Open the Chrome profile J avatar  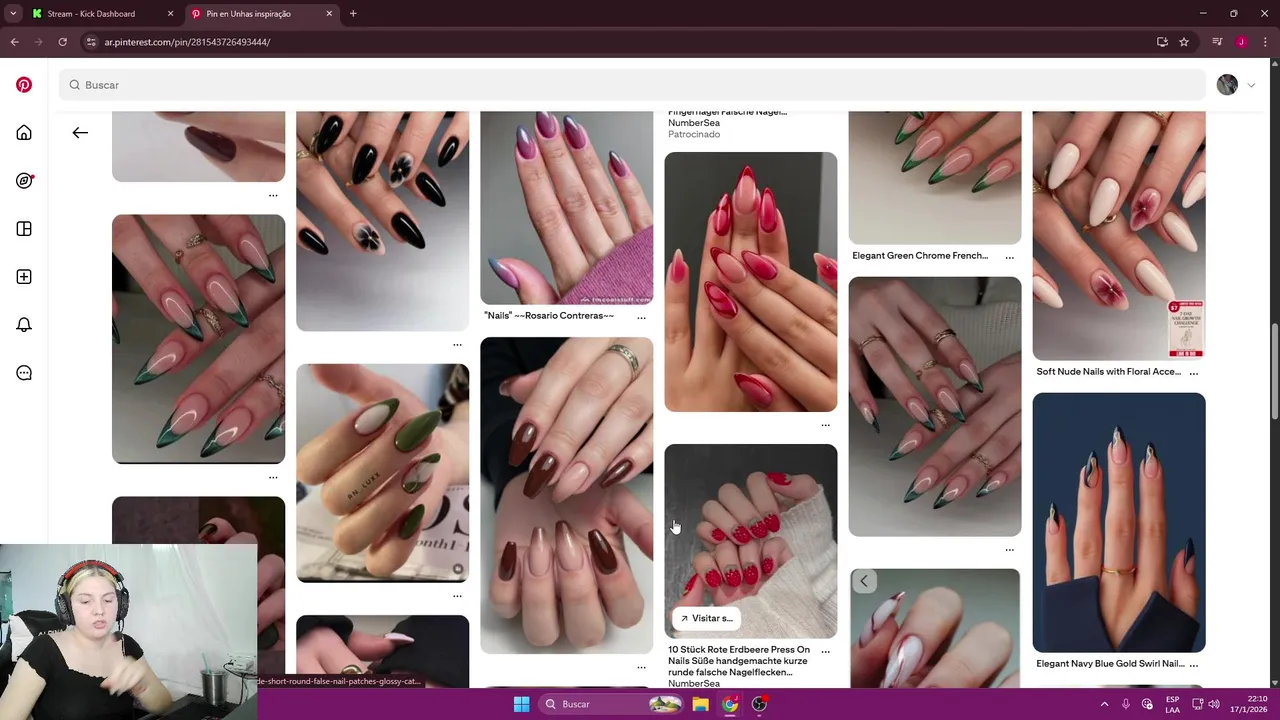pyautogui.click(x=1241, y=42)
